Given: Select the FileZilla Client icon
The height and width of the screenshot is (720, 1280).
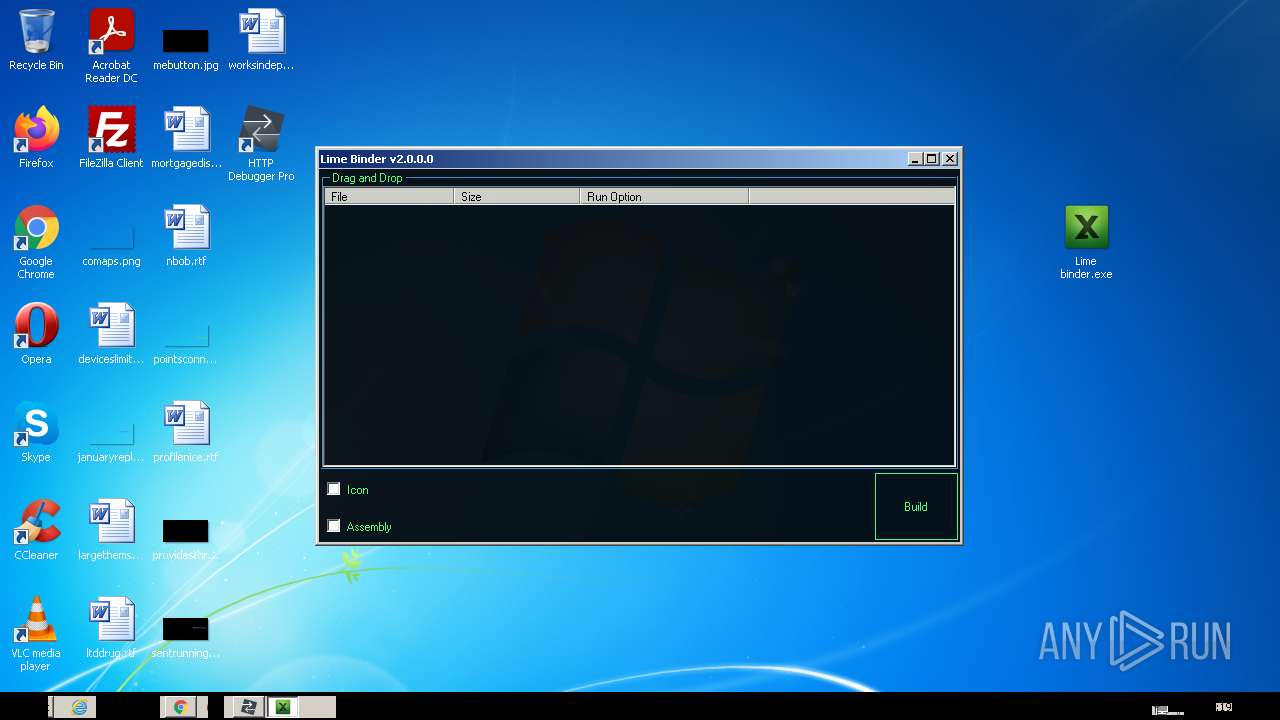Looking at the screenshot, I should 111,138.
